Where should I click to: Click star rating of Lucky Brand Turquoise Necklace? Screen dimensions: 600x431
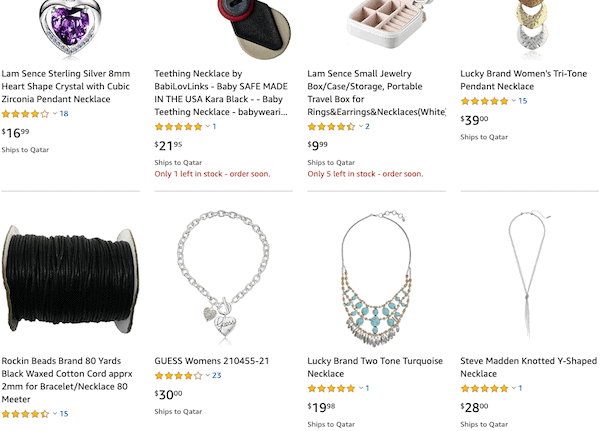[x=331, y=389]
